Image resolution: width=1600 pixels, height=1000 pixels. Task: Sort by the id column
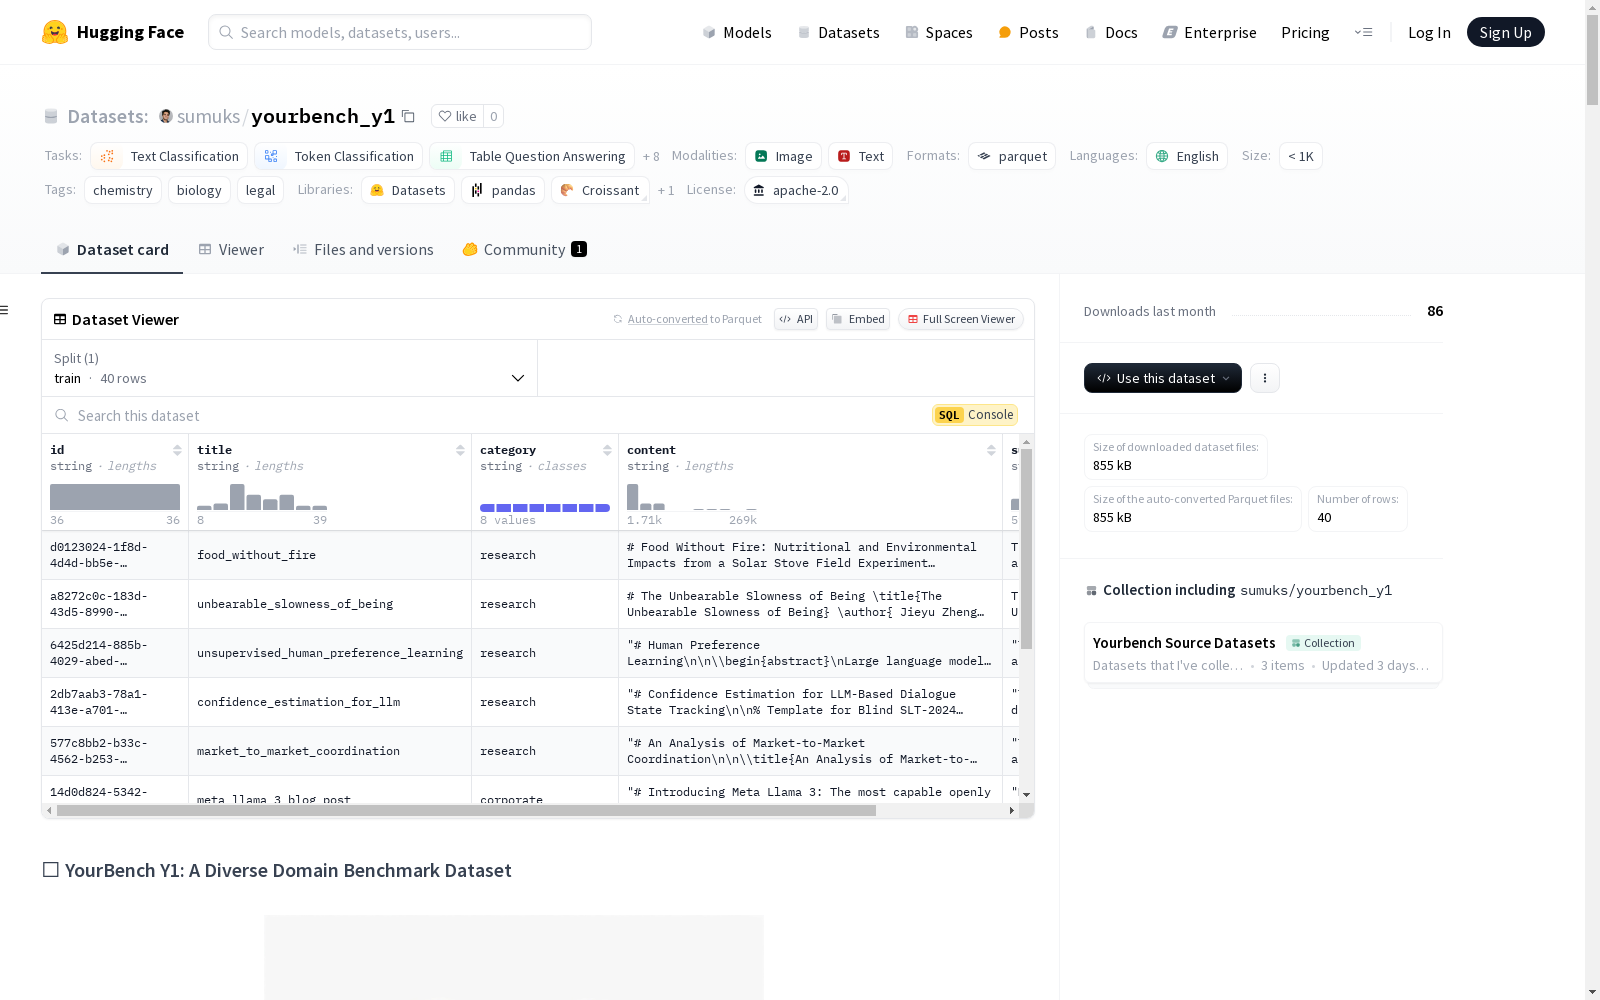tap(177, 450)
